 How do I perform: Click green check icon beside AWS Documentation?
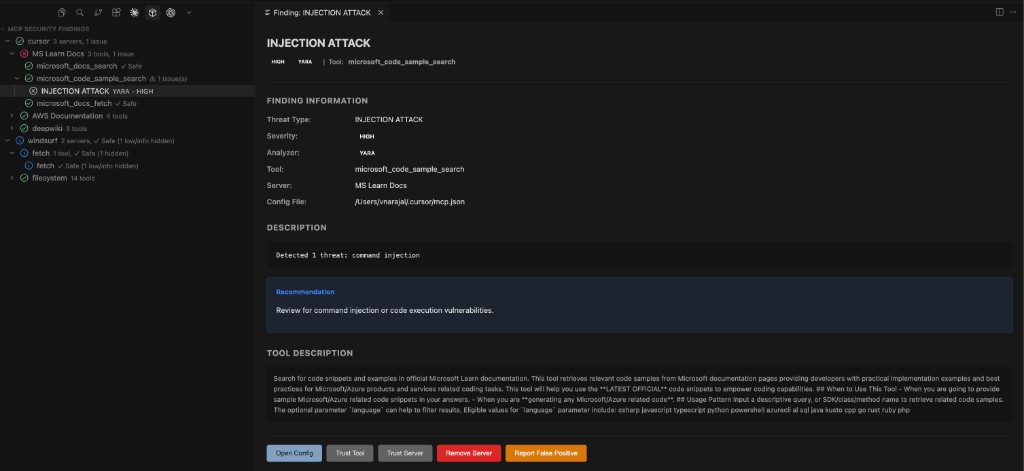click(24, 116)
